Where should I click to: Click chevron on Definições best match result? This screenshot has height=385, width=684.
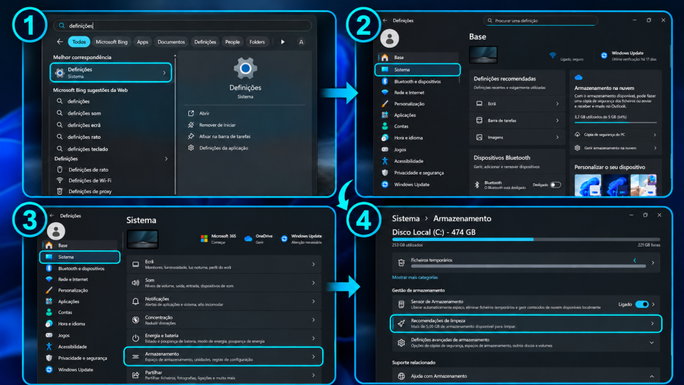(x=164, y=73)
